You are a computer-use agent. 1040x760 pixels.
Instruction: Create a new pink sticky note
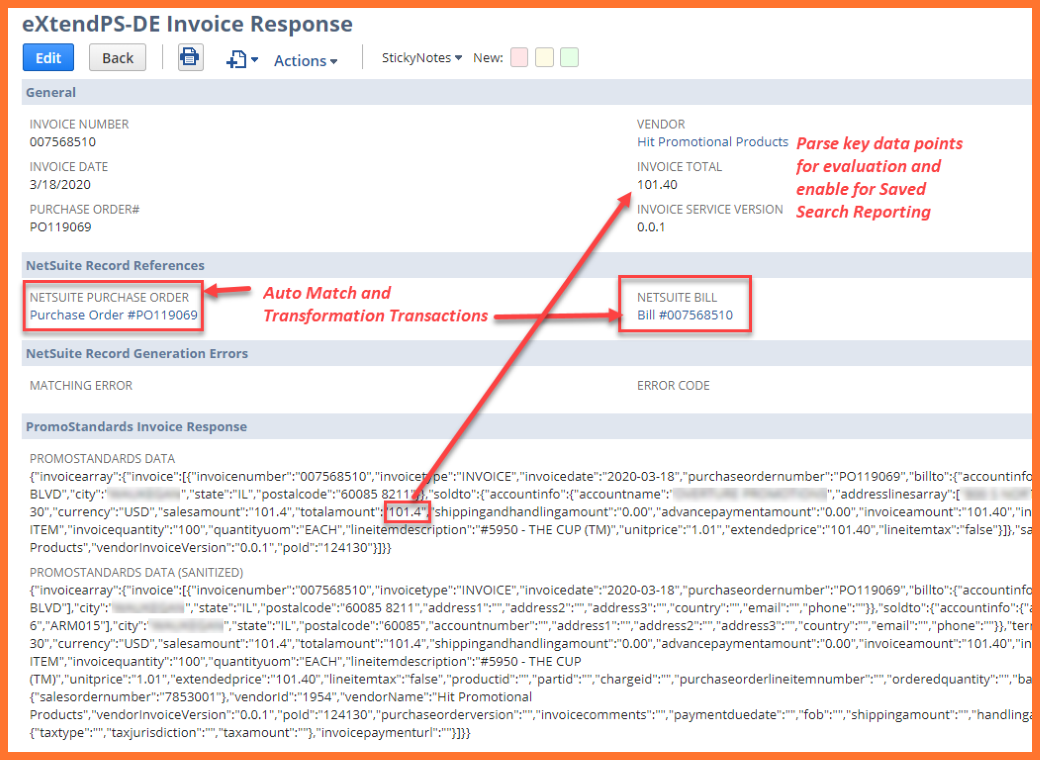click(x=519, y=58)
